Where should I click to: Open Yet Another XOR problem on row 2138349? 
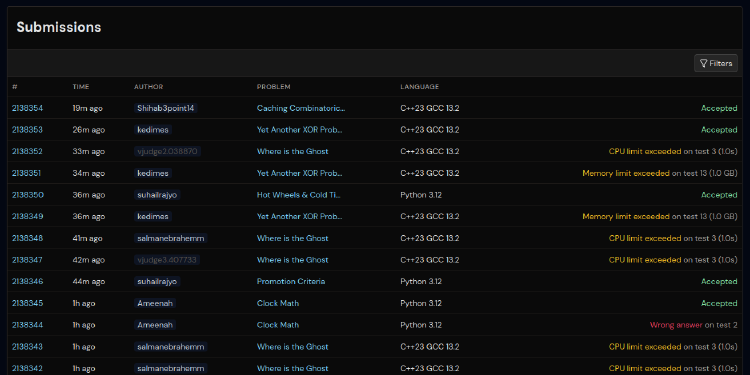[300, 216]
